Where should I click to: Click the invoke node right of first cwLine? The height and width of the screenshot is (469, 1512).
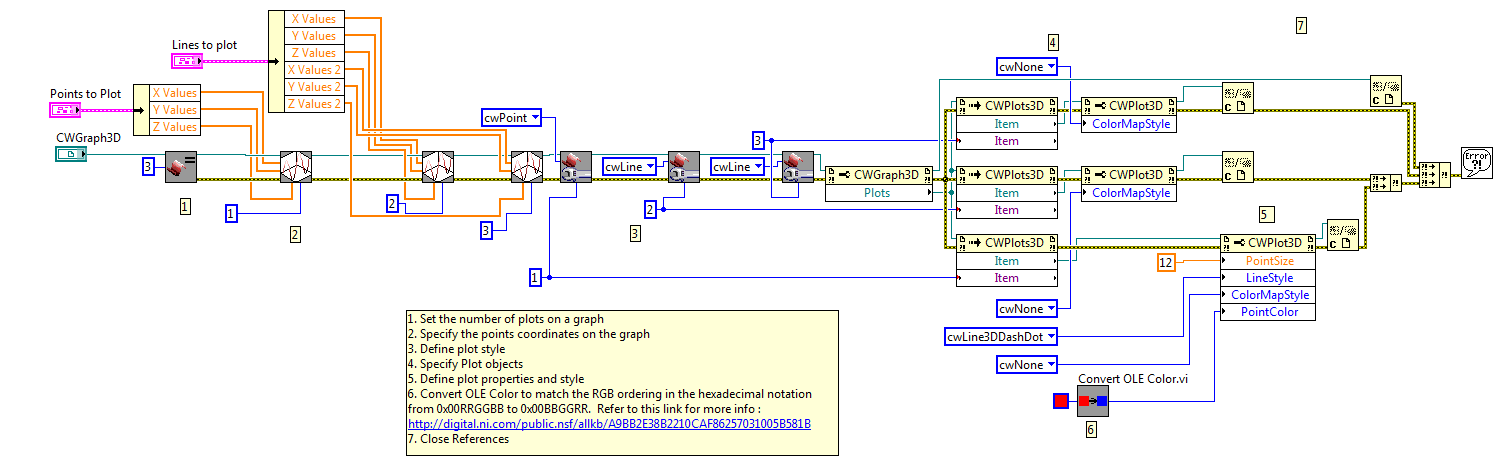tap(684, 166)
